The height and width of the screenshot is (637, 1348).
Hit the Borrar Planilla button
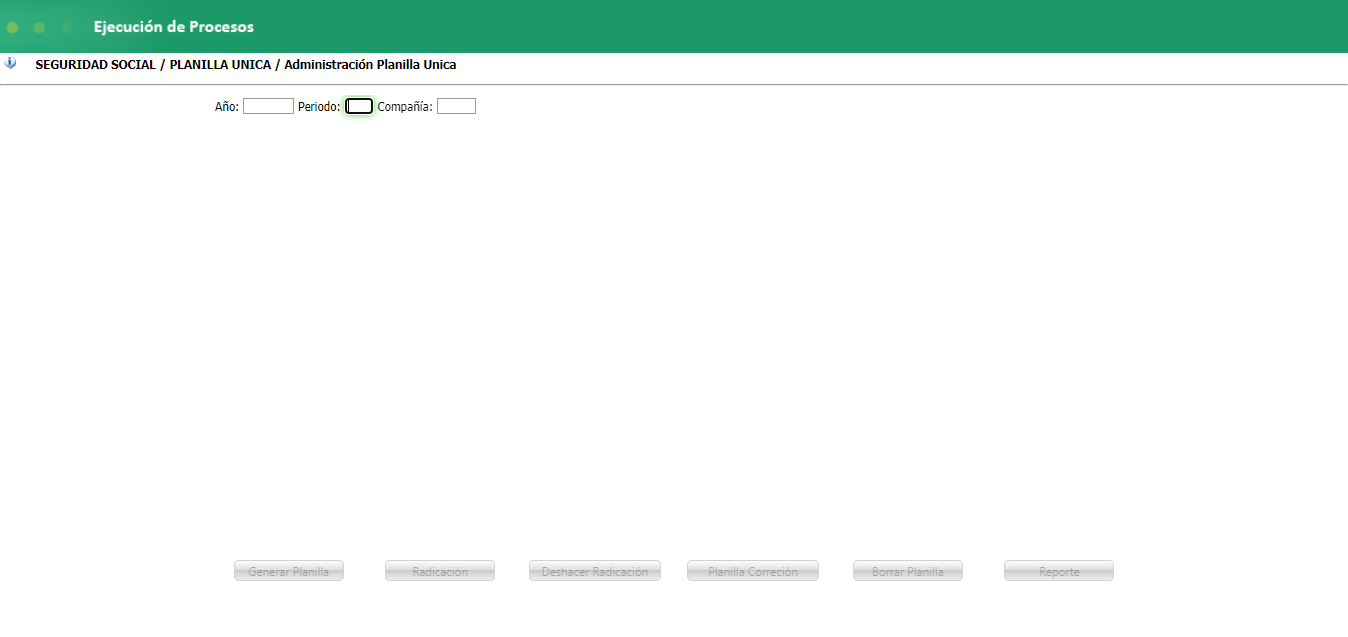tap(907, 571)
